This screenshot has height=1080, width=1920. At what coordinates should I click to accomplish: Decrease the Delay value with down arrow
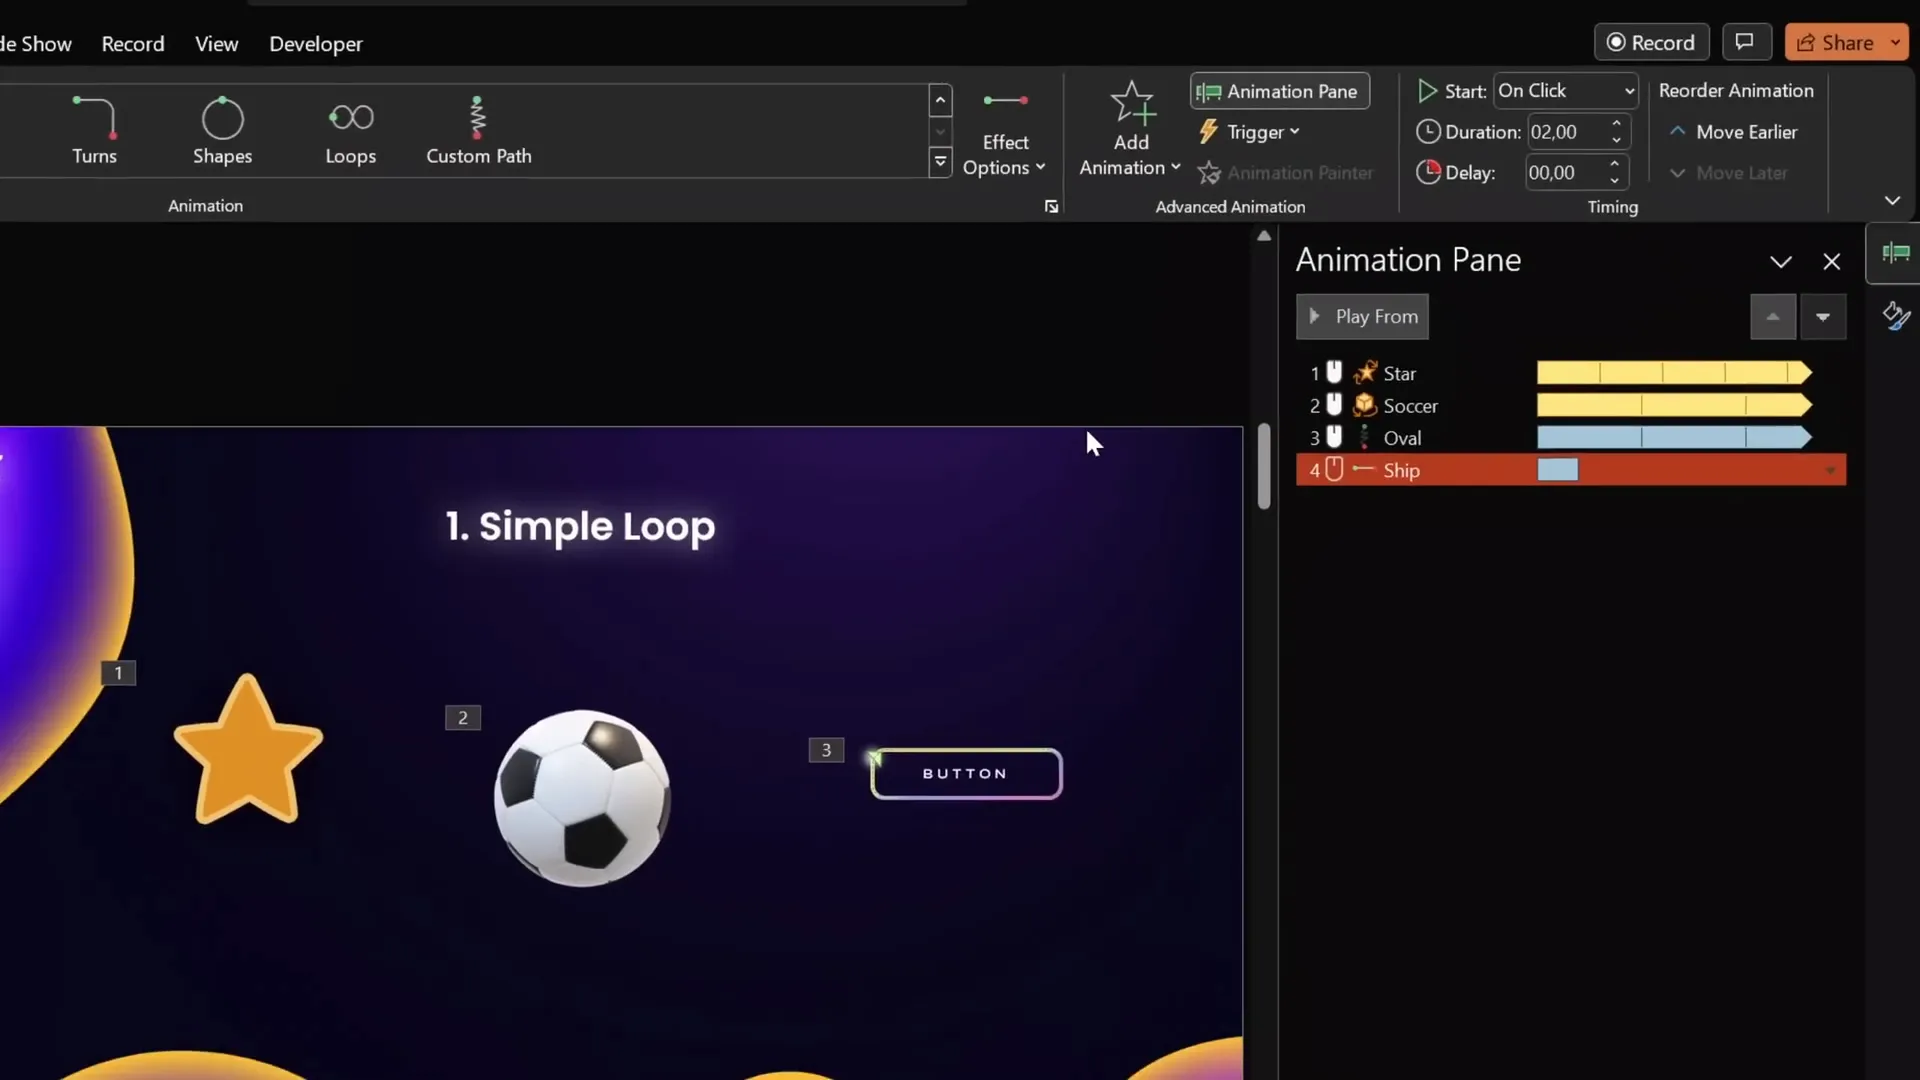tap(1615, 181)
